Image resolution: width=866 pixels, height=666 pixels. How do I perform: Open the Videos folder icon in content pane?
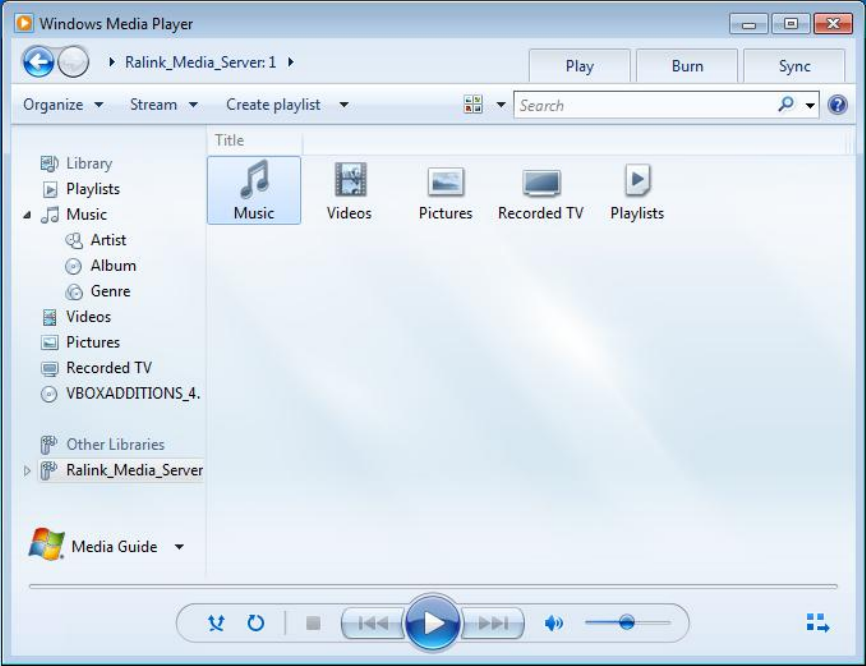pyautogui.click(x=350, y=190)
